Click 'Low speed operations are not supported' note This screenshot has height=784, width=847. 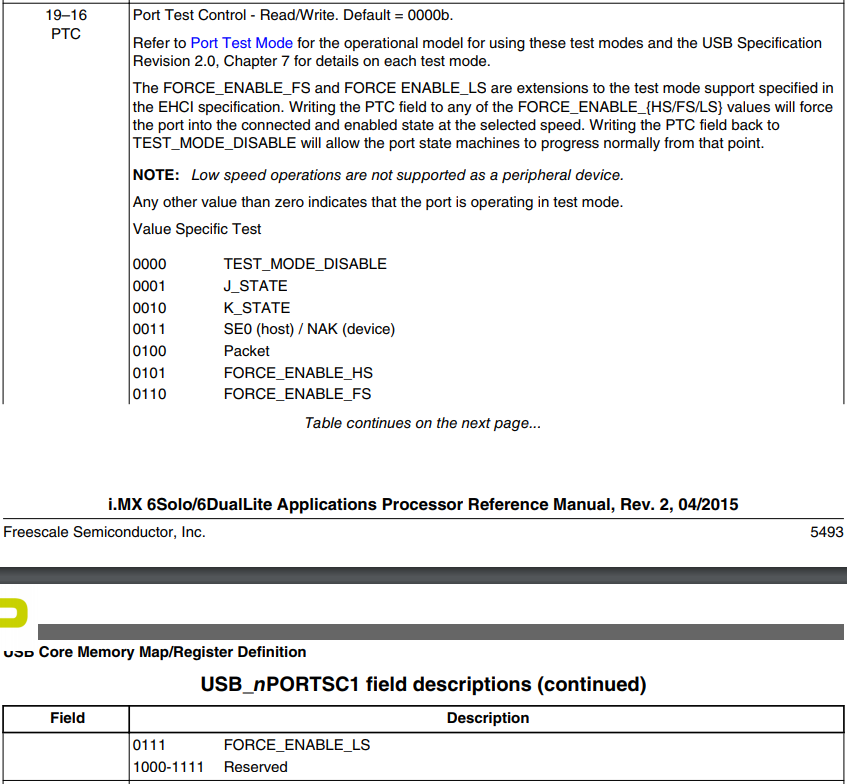click(x=407, y=175)
